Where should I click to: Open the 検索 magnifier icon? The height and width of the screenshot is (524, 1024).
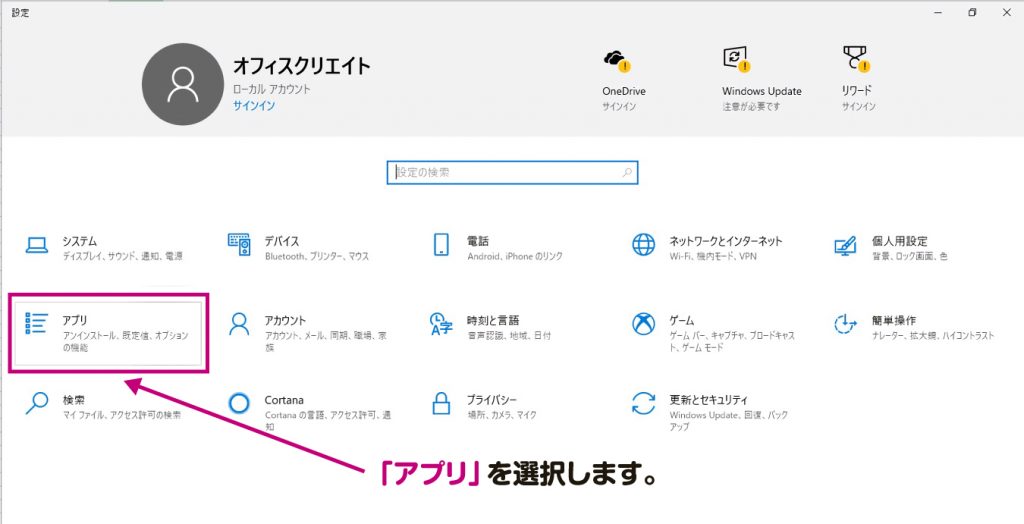(37, 403)
